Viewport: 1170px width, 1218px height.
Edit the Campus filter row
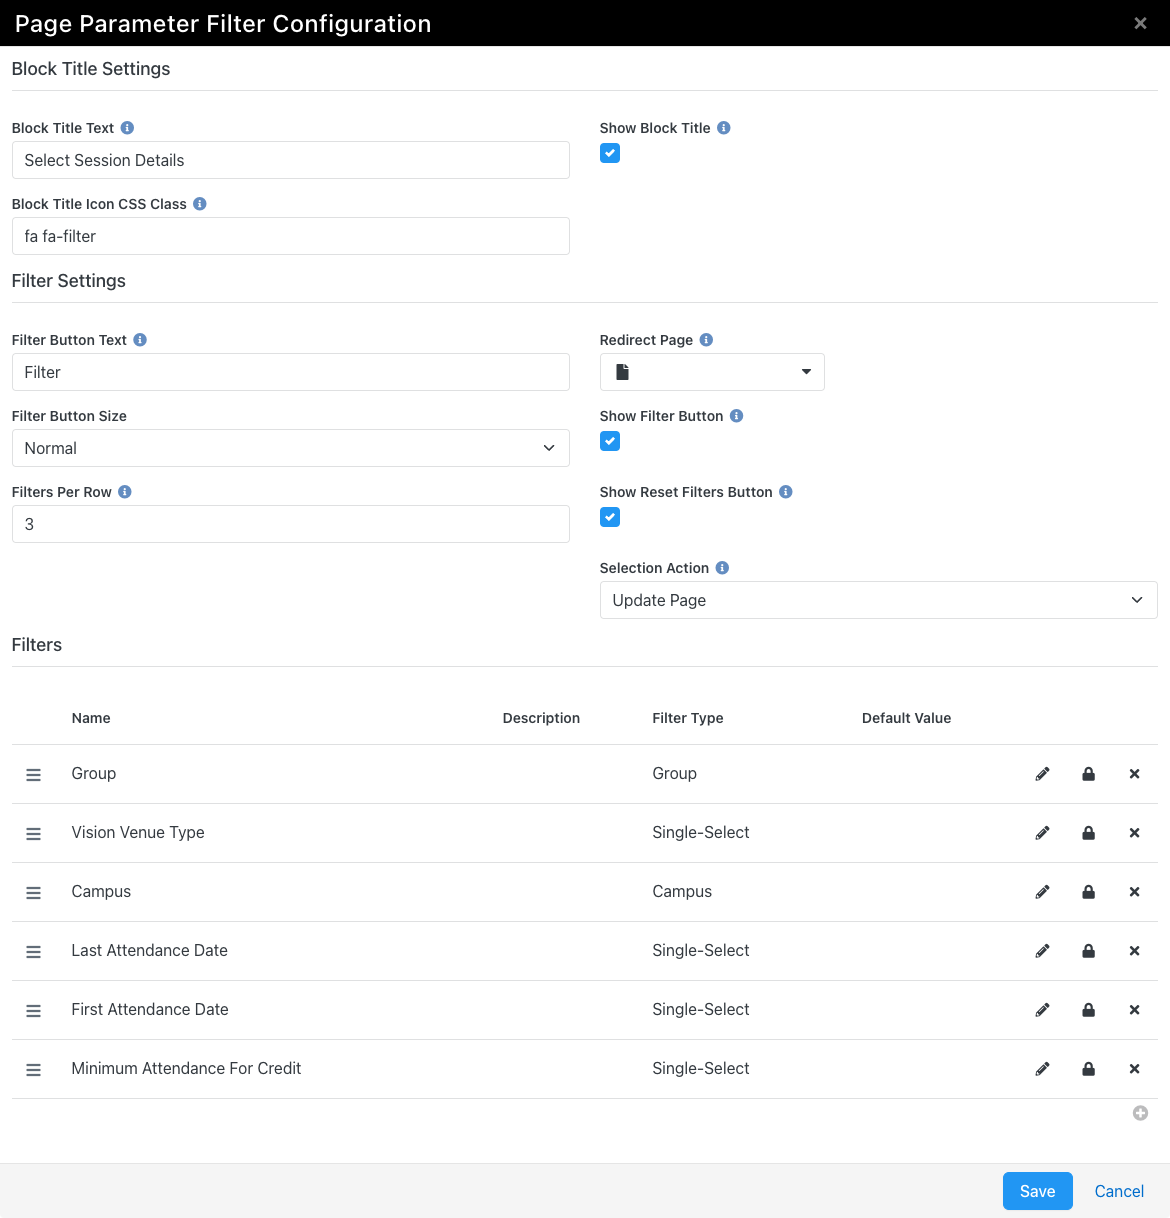1042,892
